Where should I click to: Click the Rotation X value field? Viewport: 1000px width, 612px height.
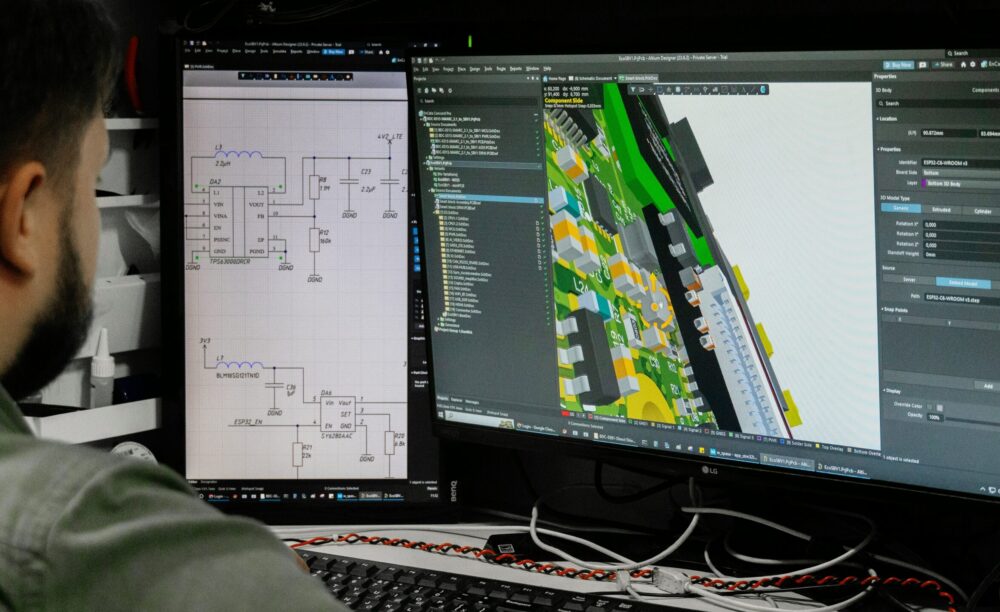962,225
